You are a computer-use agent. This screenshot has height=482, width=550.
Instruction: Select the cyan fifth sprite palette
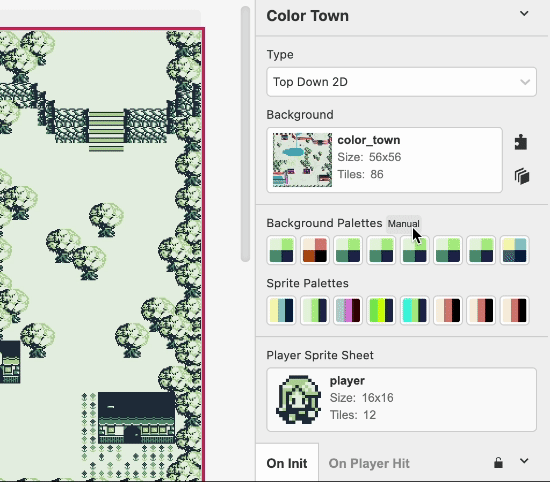(414, 310)
